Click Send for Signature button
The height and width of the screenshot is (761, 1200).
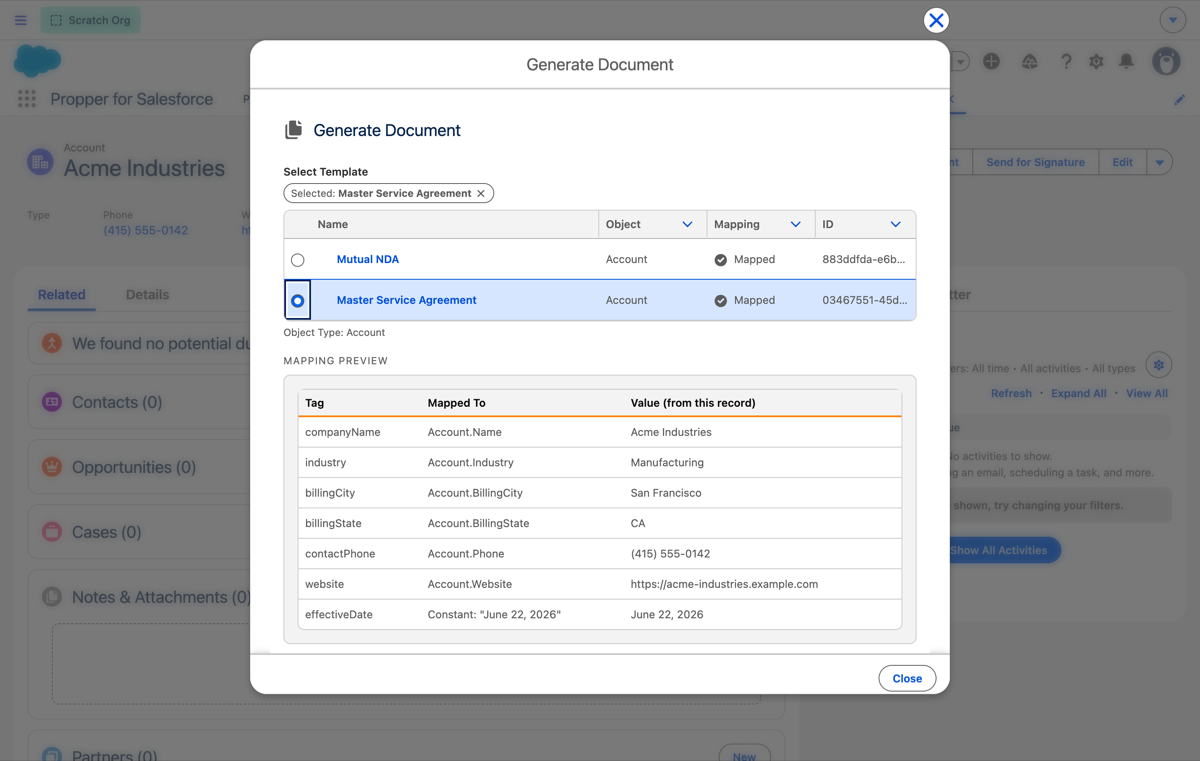point(1035,162)
